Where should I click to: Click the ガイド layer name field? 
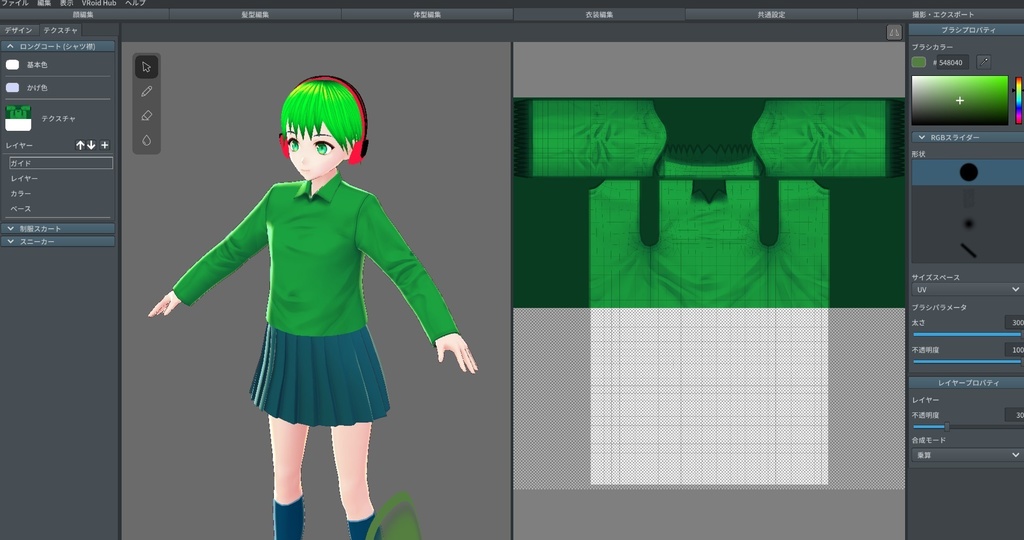(61, 163)
